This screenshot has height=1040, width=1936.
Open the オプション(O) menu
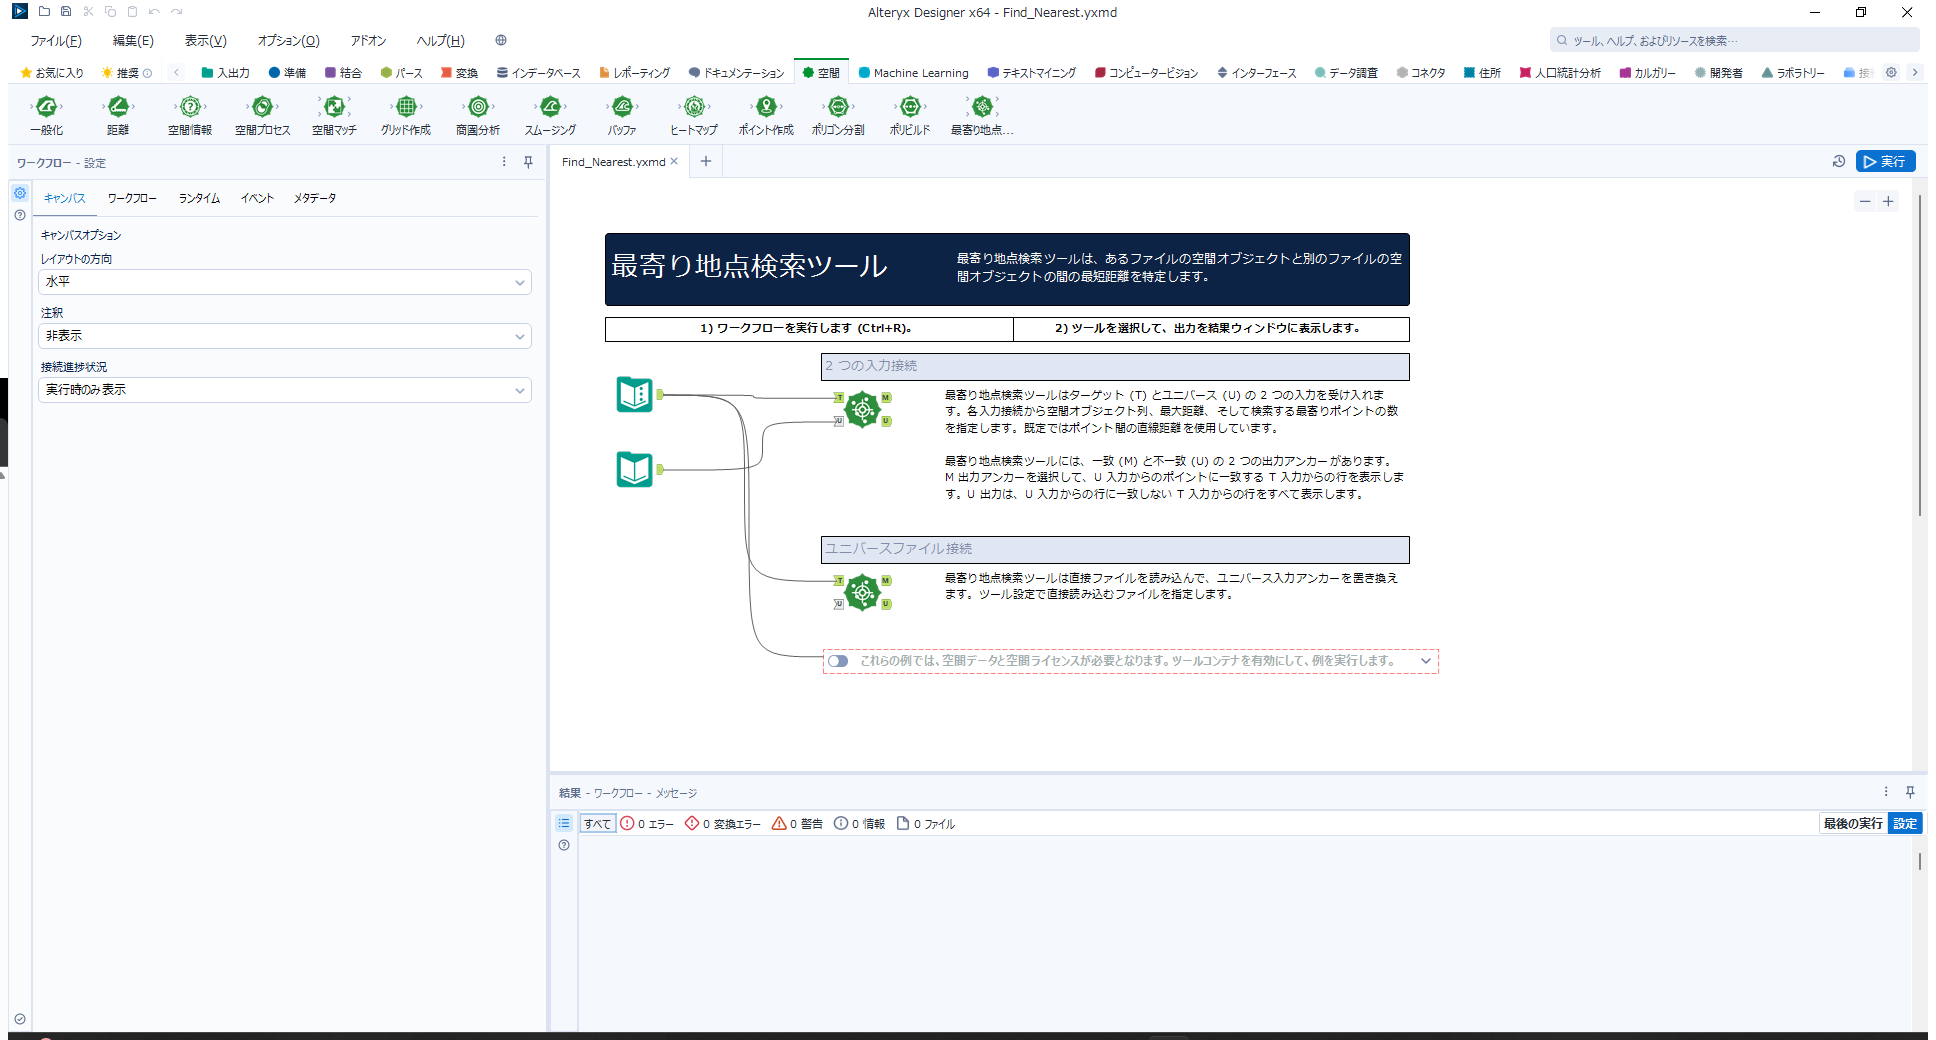288,41
